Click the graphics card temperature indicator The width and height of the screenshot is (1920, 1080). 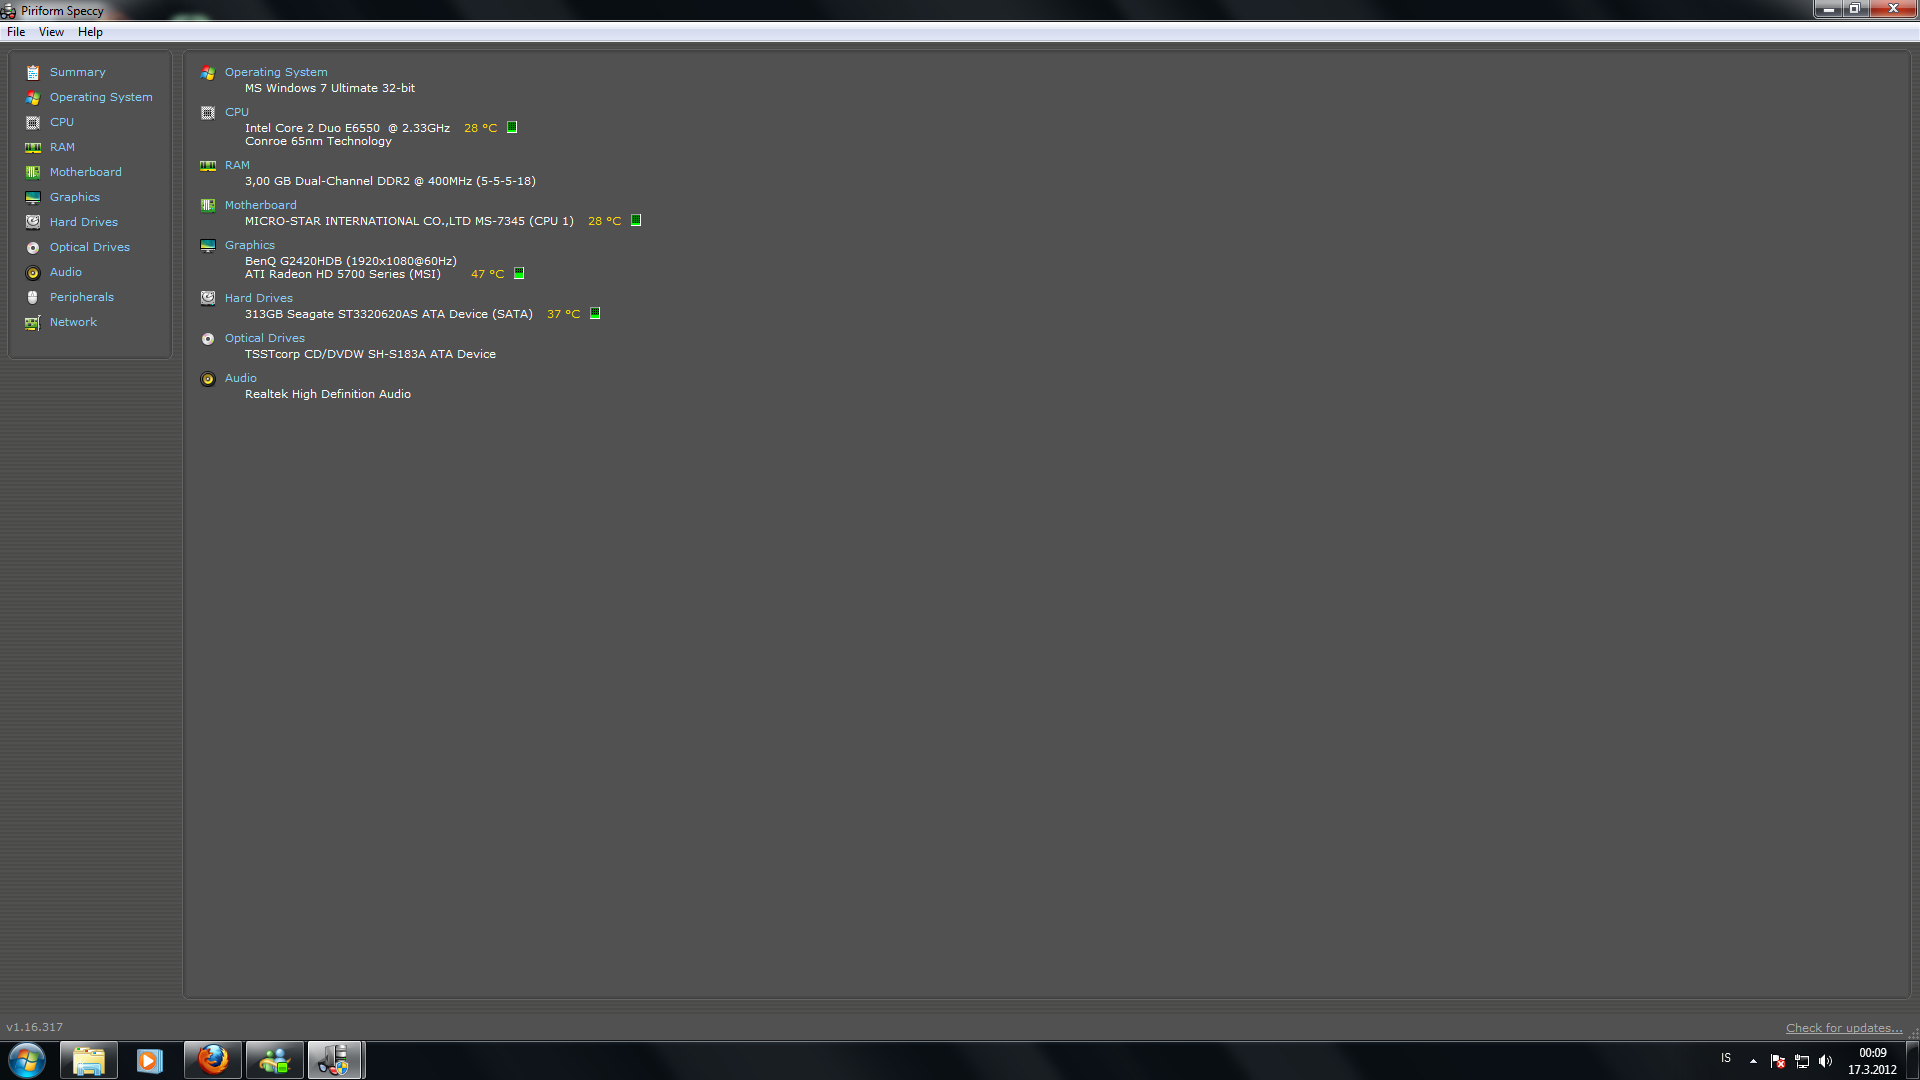coord(519,273)
